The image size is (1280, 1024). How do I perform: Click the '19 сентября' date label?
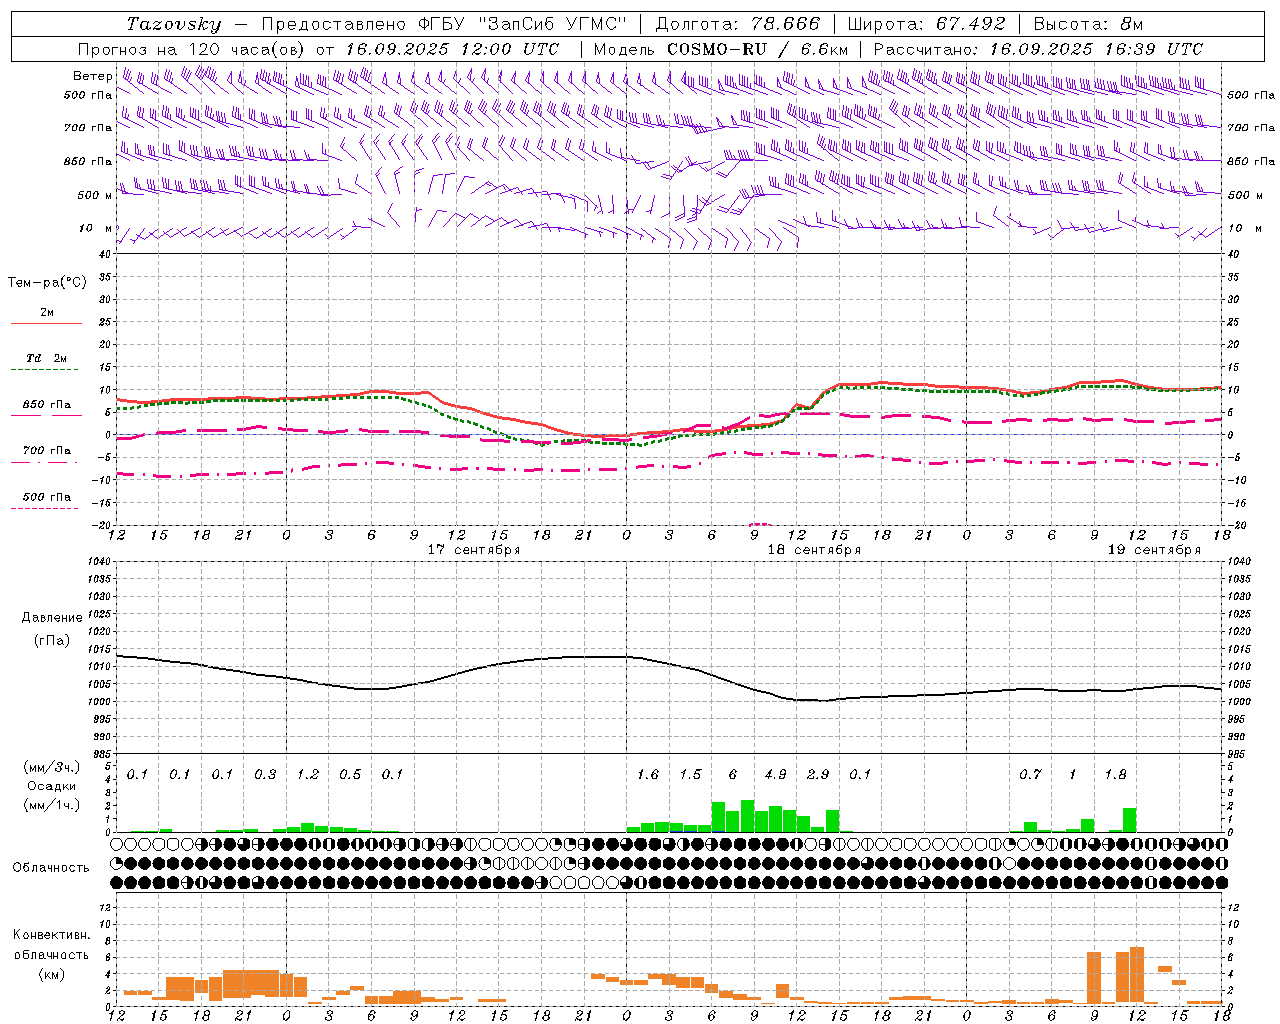pyautogui.click(x=1154, y=550)
